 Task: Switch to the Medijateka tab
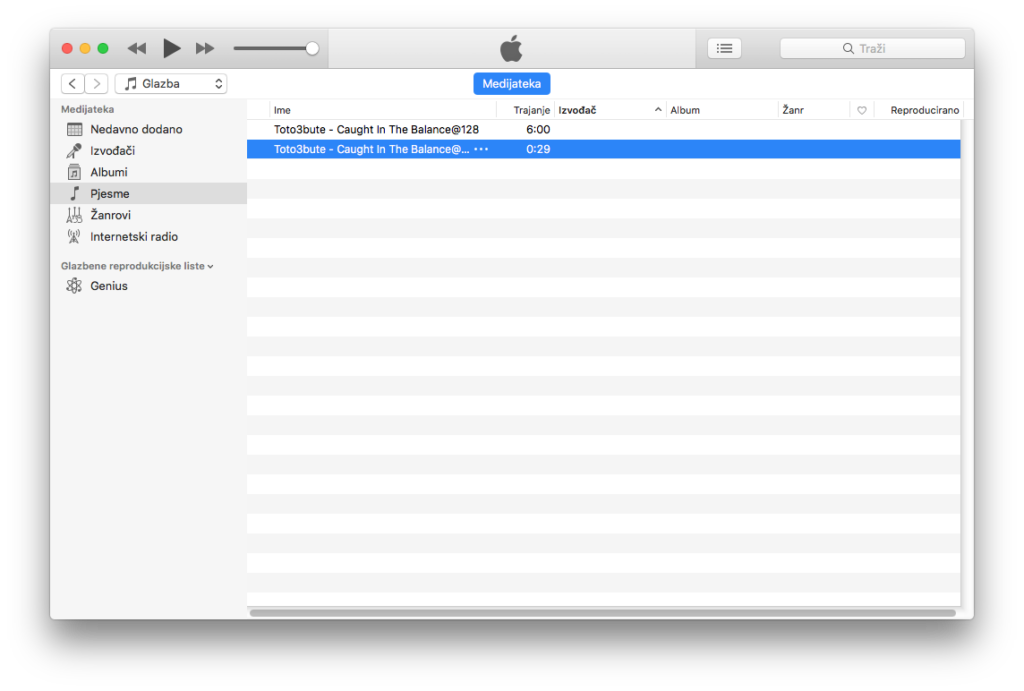point(511,84)
